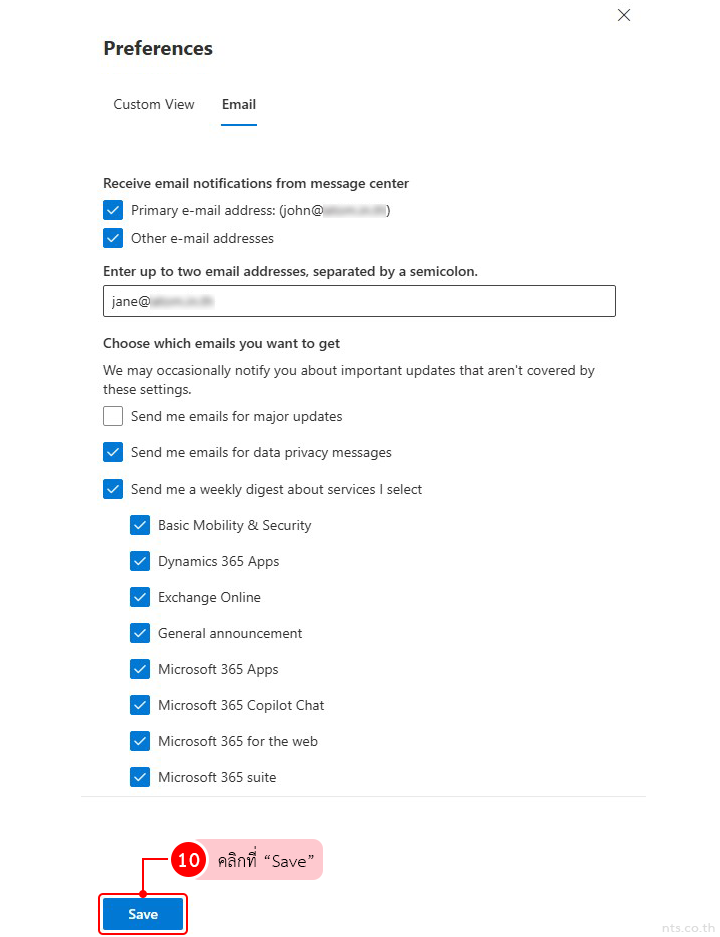Toggle Exchange Online checkbox
Screen dimensions: 720x937
140,597
